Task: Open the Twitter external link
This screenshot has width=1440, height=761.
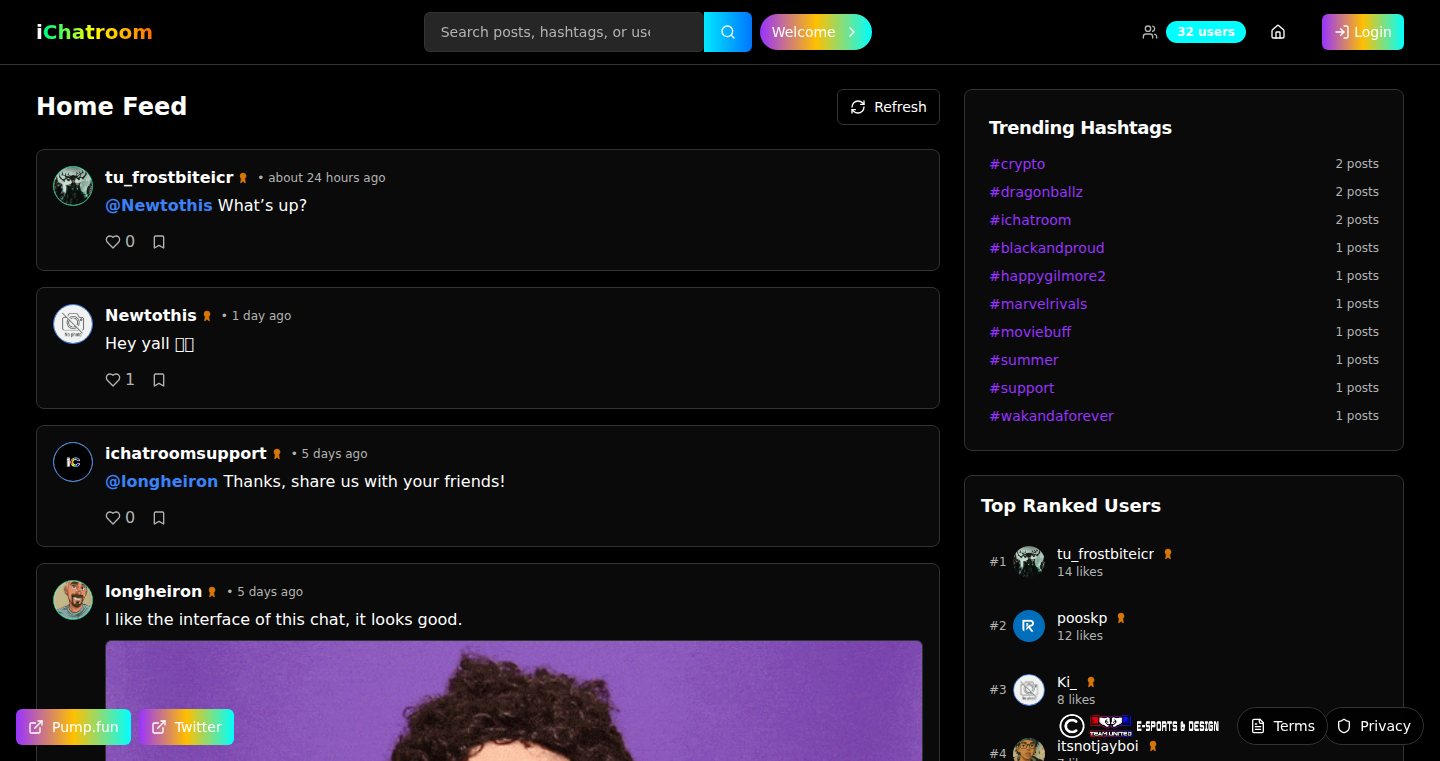Action: tap(187, 727)
